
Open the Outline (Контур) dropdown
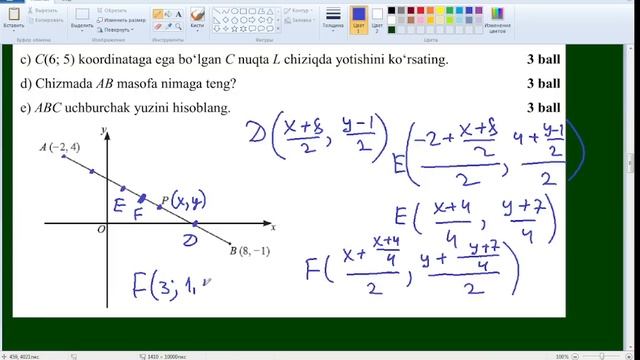coord(298,10)
